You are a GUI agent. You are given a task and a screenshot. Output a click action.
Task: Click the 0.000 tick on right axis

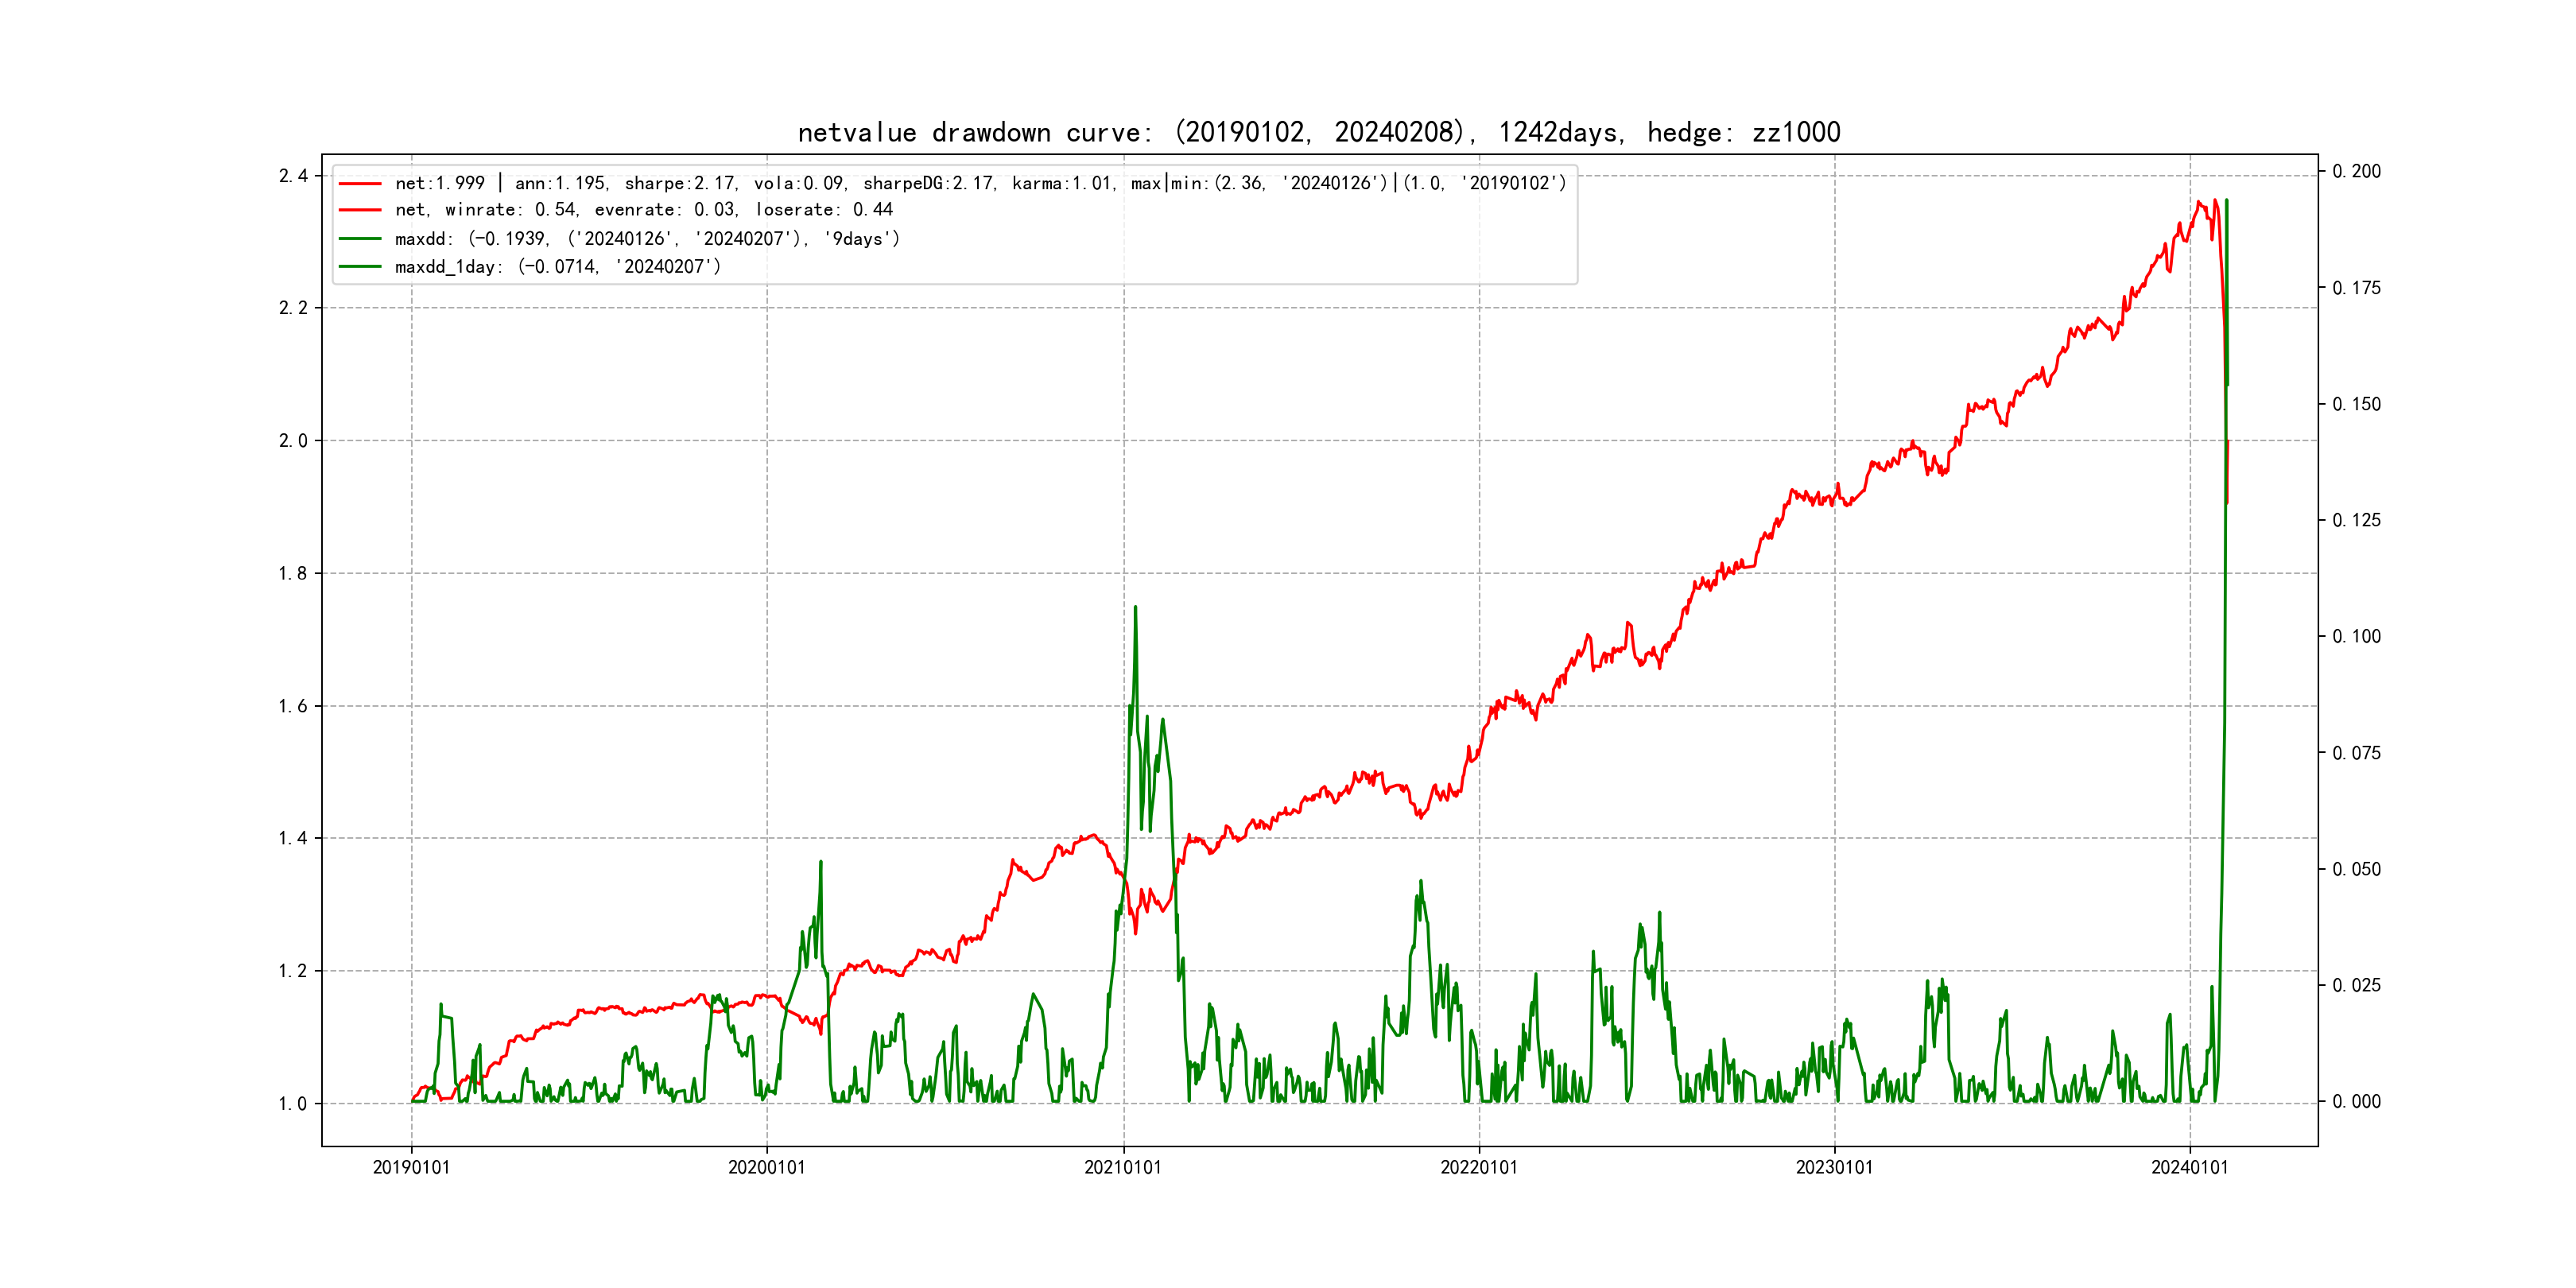(x=2357, y=1101)
